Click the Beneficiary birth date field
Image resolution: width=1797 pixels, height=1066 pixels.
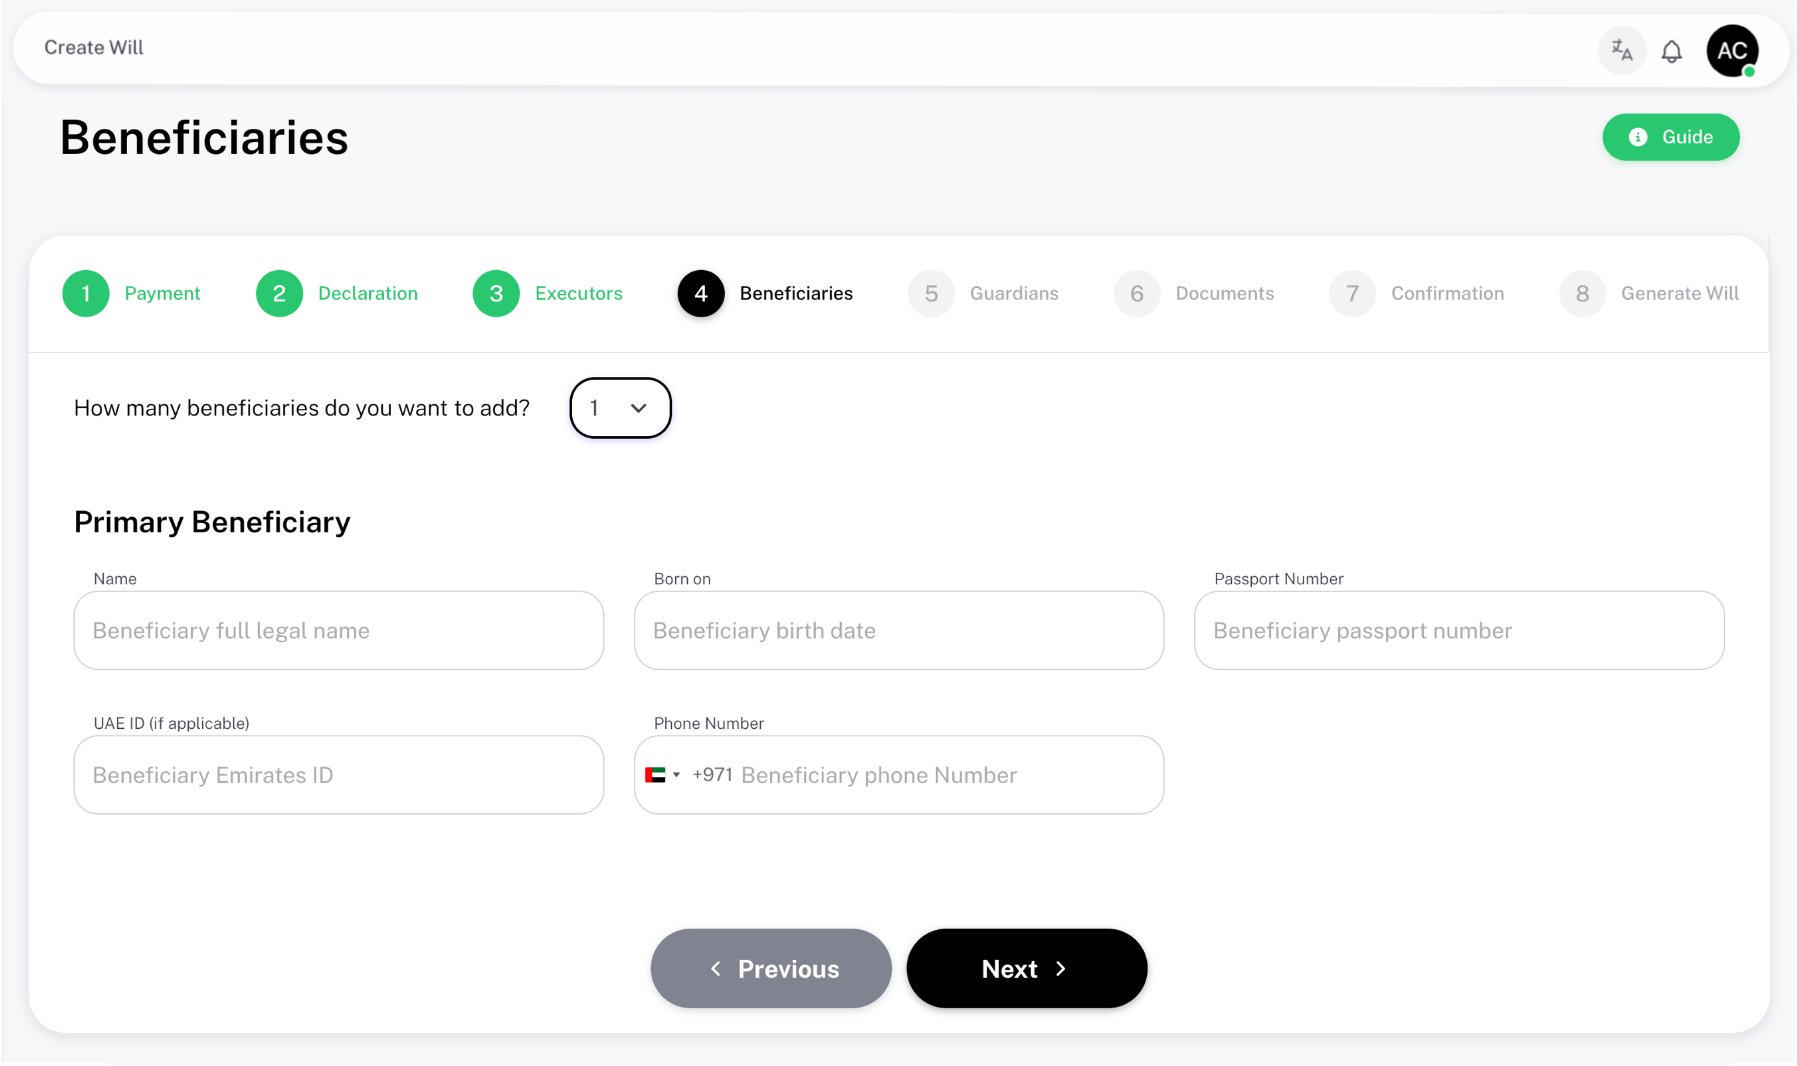[899, 631]
